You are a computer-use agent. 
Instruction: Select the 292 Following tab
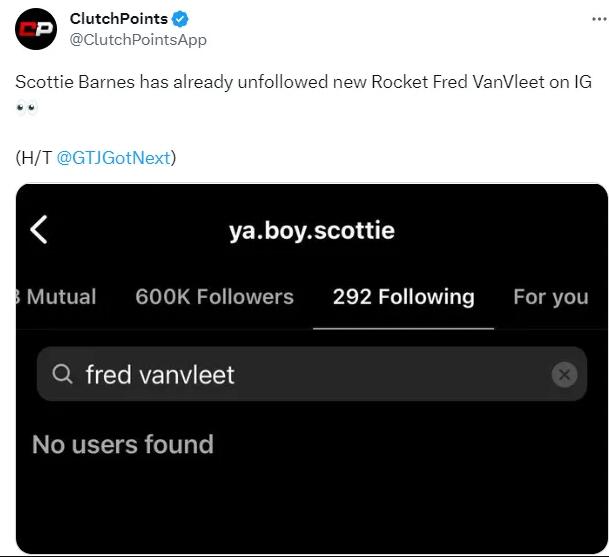(403, 297)
